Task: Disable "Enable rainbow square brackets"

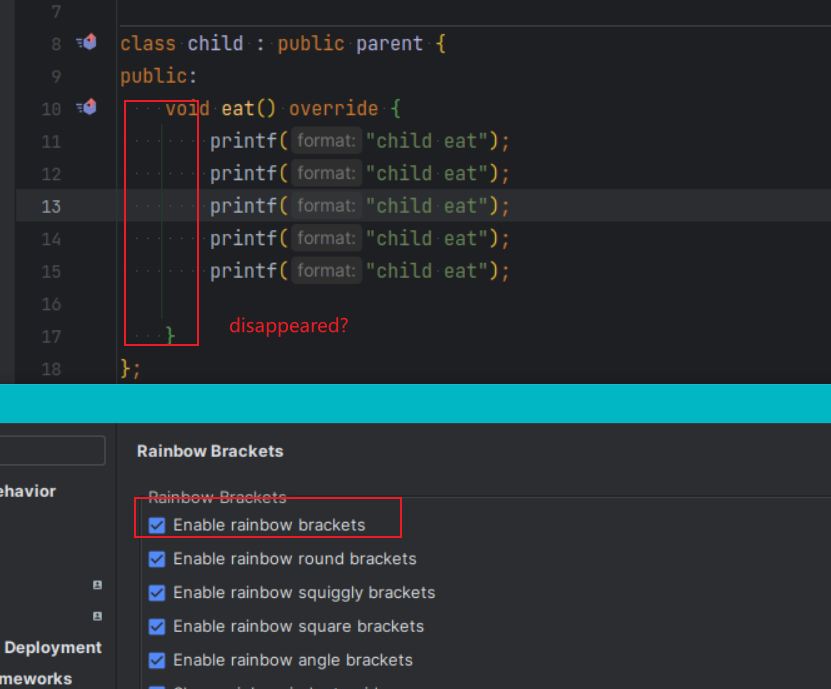Action: click(x=157, y=626)
